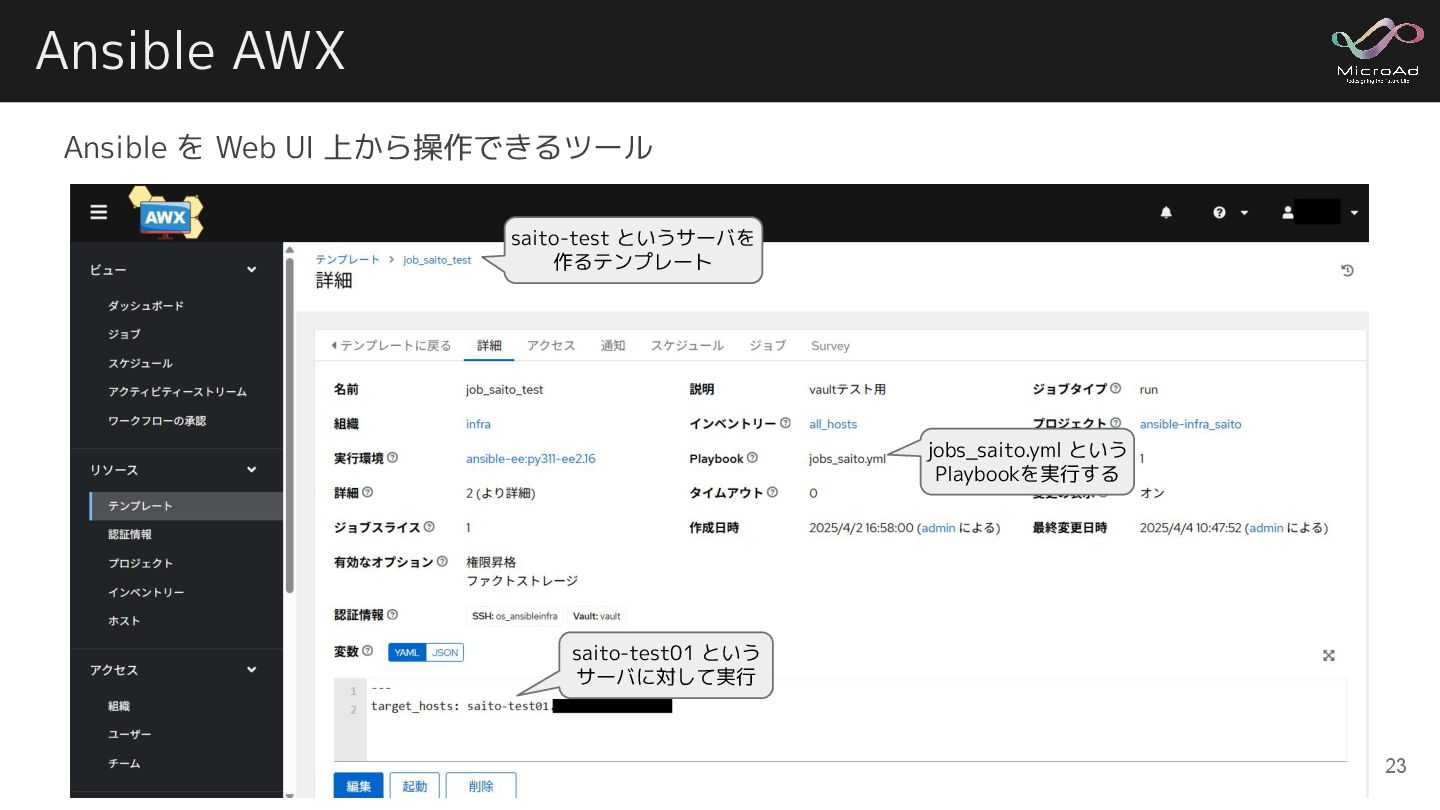Open 組織 in sidebar
The width and height of the screenshot is (1440, 810).
[x=119, y=706]
